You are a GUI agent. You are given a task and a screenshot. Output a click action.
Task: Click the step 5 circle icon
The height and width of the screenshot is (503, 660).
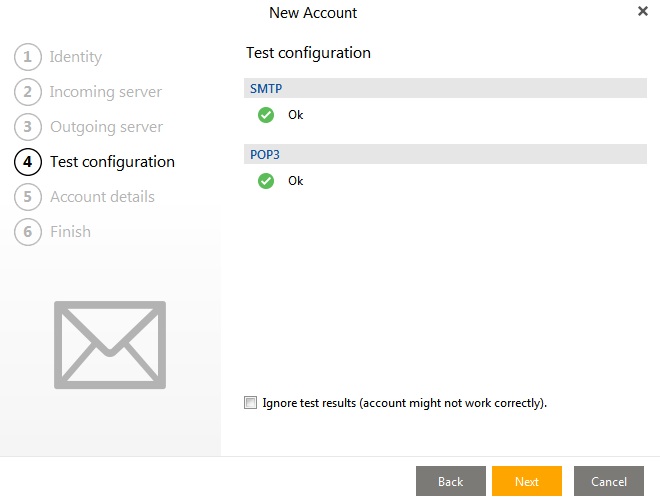pyautogui.click(x=28, y=197)
